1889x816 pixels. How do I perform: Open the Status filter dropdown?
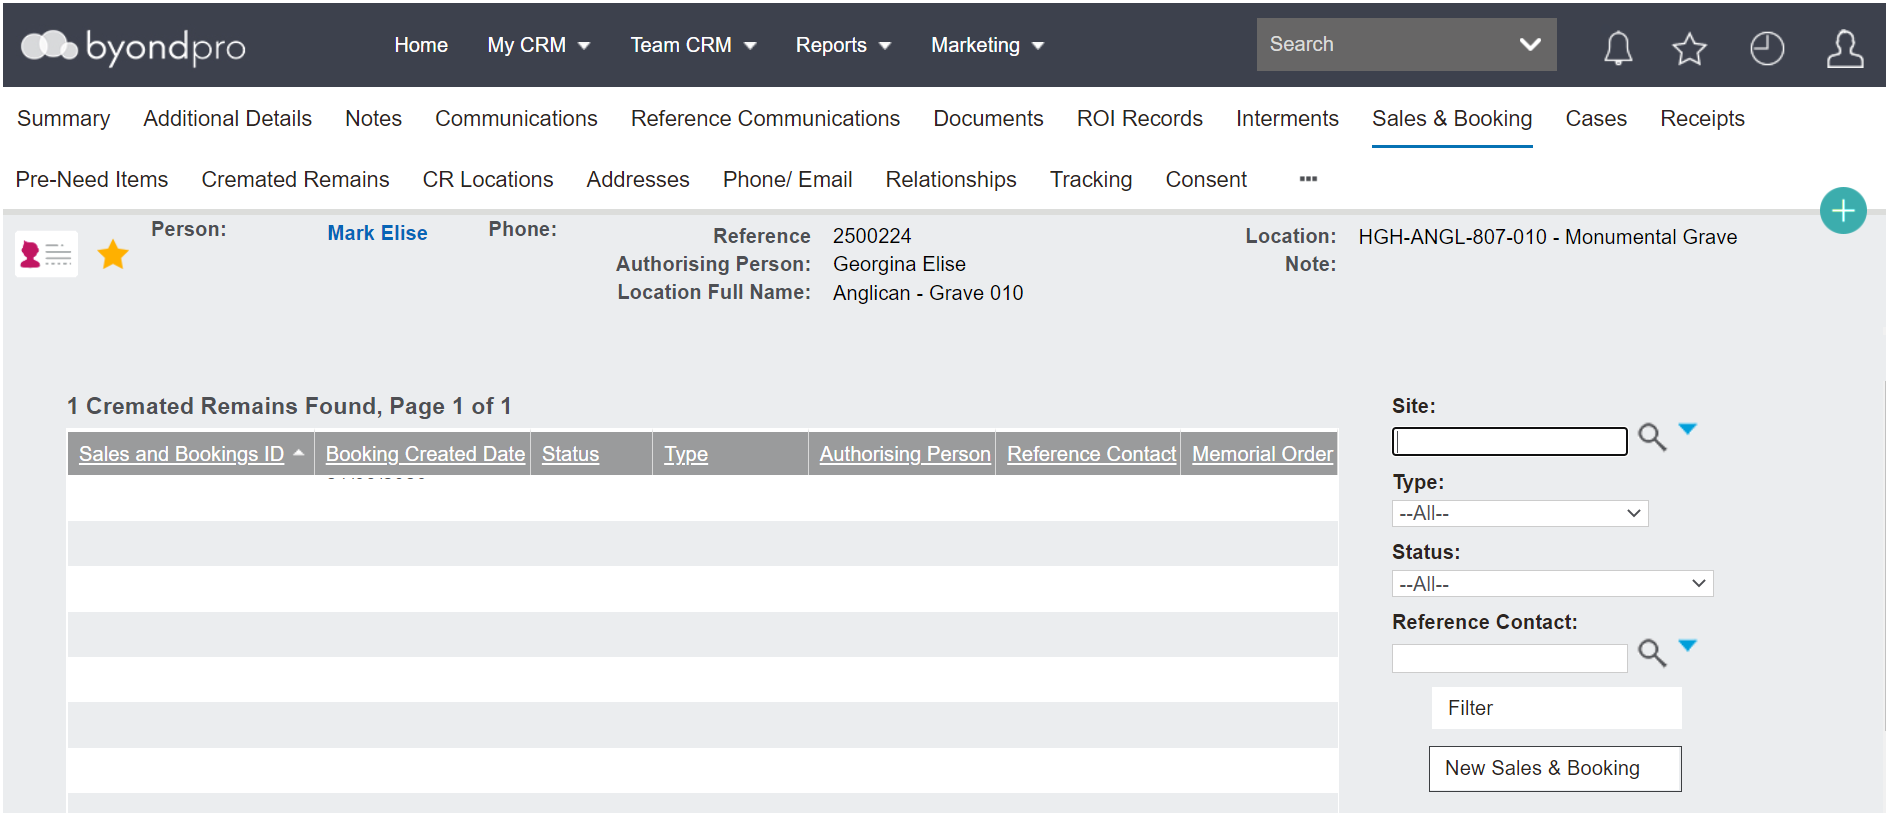[x=1552, y=583]
